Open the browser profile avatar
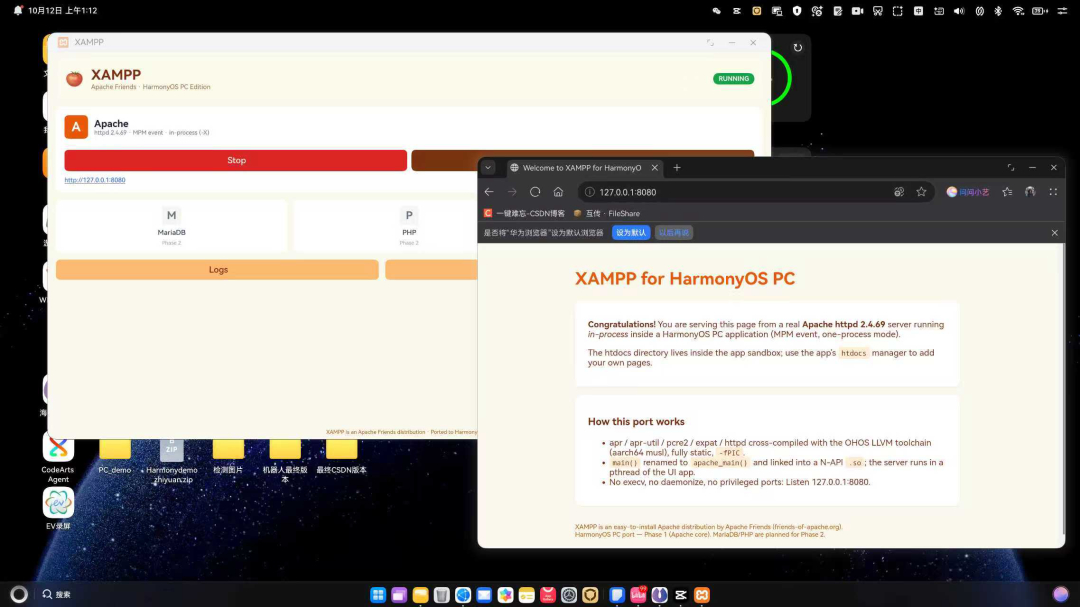 pyautogui.click(x=1030, y=192)
